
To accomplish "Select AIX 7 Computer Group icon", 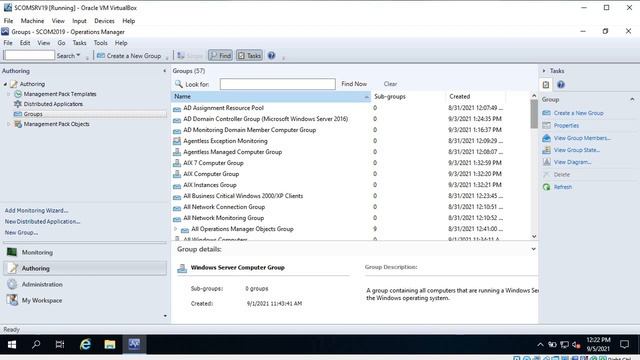I will point(177,163).
